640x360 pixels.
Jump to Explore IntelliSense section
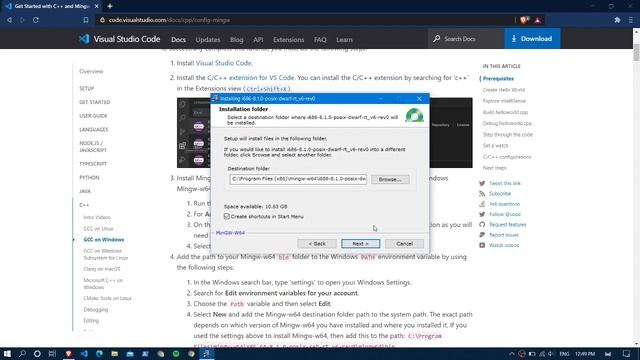504,101
